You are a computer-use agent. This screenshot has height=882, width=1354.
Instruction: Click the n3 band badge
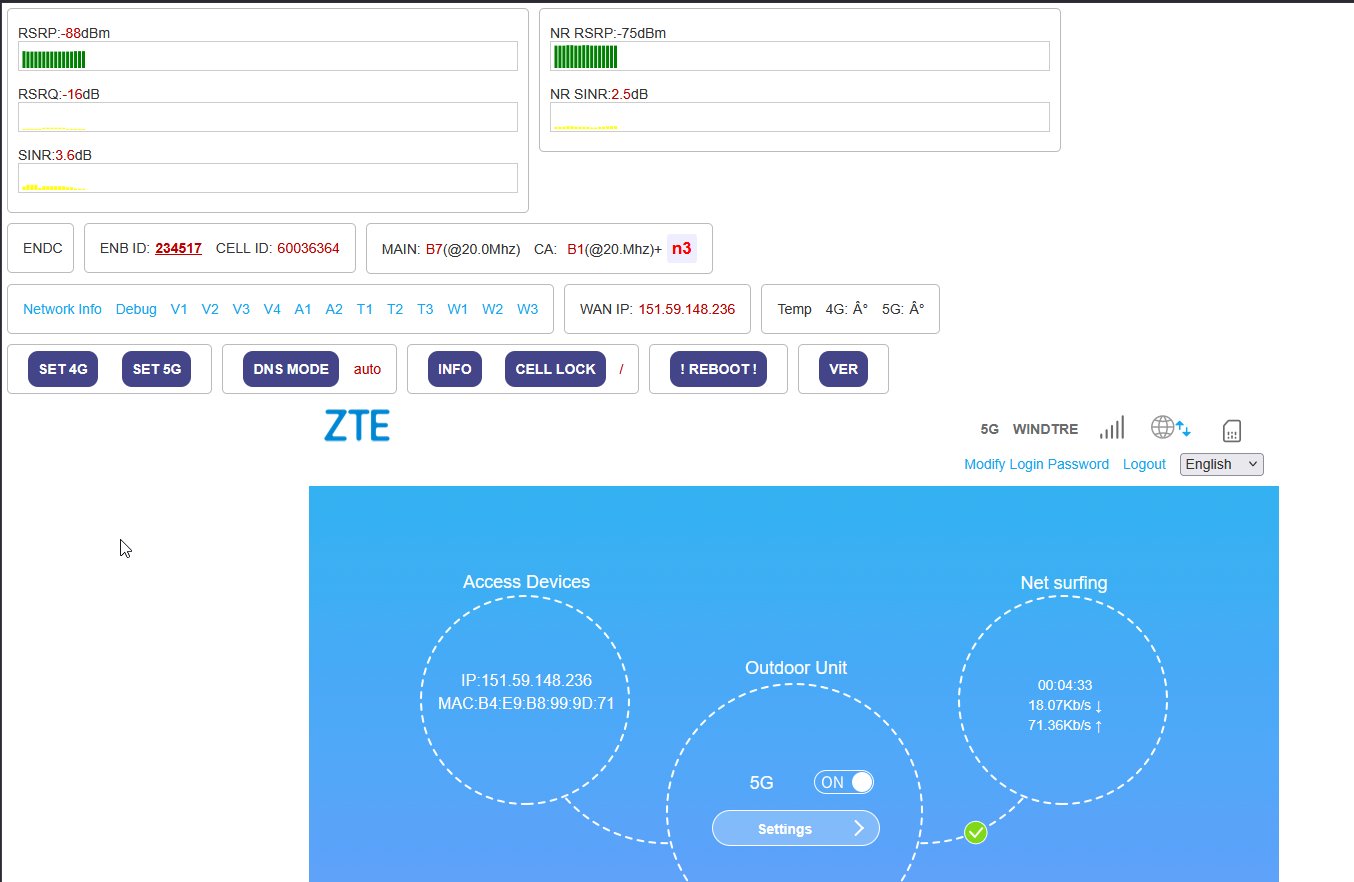point(681,248)
